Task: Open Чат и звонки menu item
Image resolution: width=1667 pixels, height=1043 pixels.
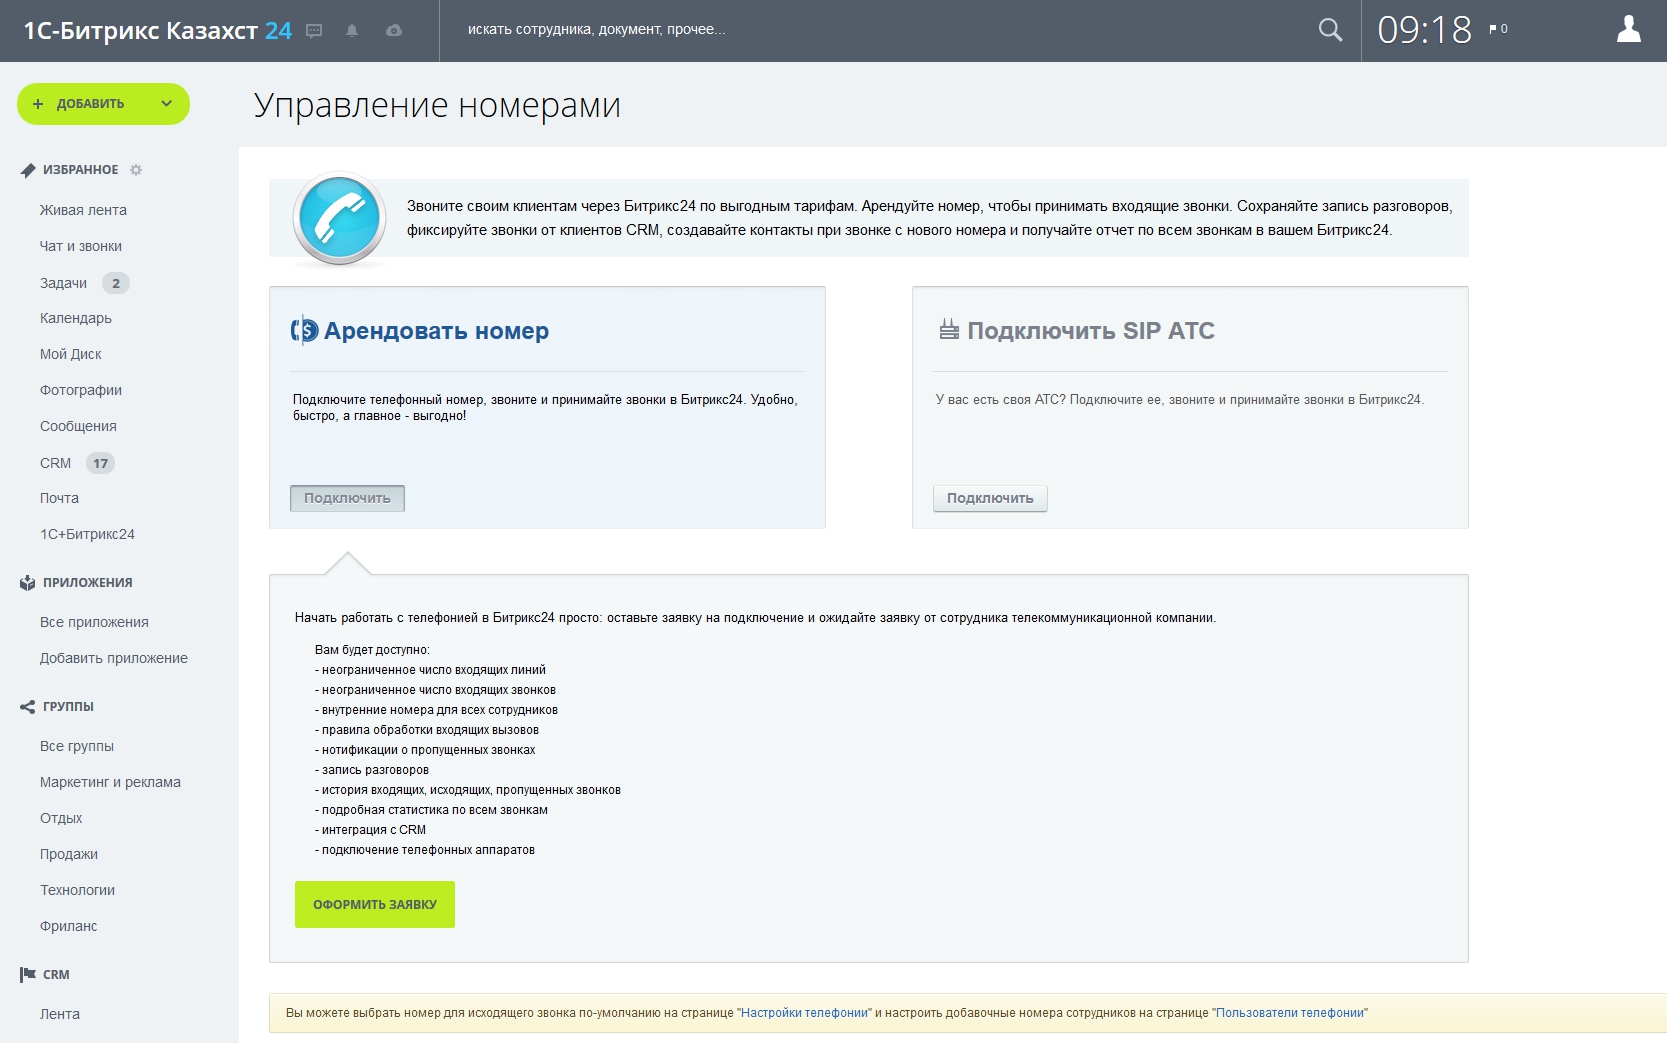Action: pos(81,246)
